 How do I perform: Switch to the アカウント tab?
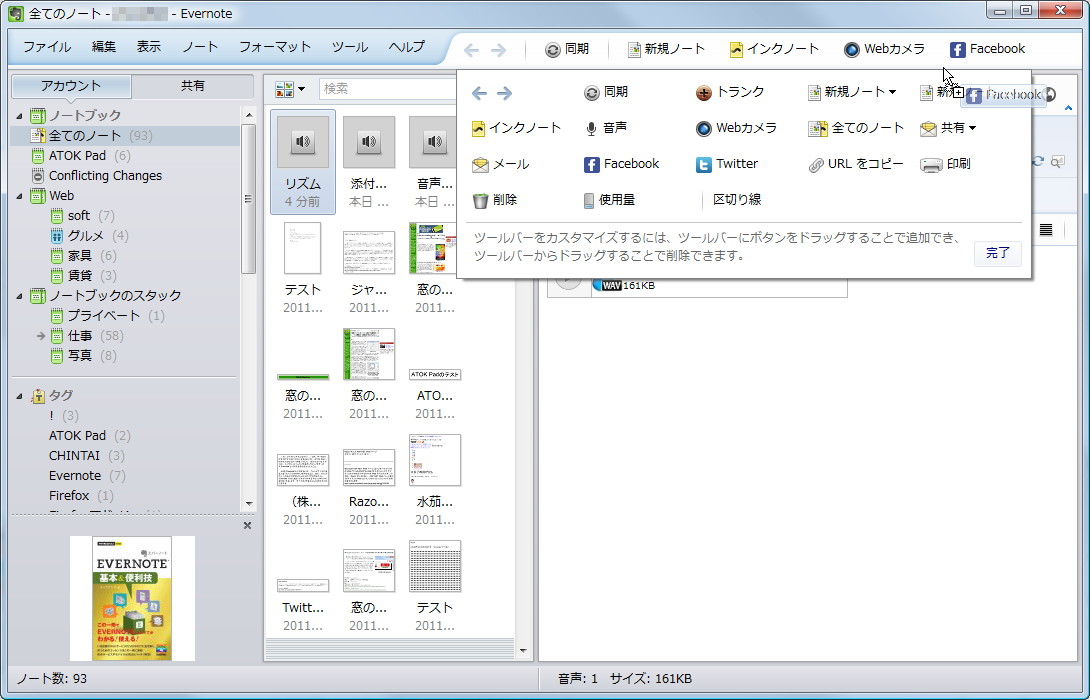pos(71,86)
